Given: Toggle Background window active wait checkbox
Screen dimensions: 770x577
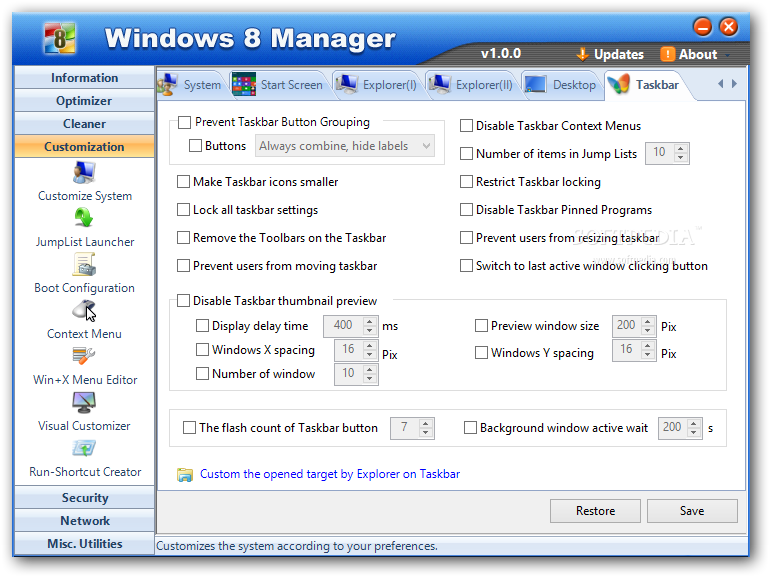Looking at the screenshot, I should tap(470, 428).
